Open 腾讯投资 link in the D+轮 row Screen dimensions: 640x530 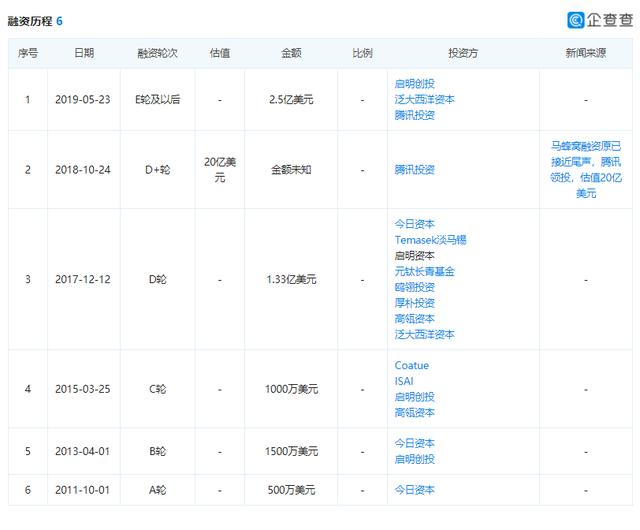click(x=414, y=169)
